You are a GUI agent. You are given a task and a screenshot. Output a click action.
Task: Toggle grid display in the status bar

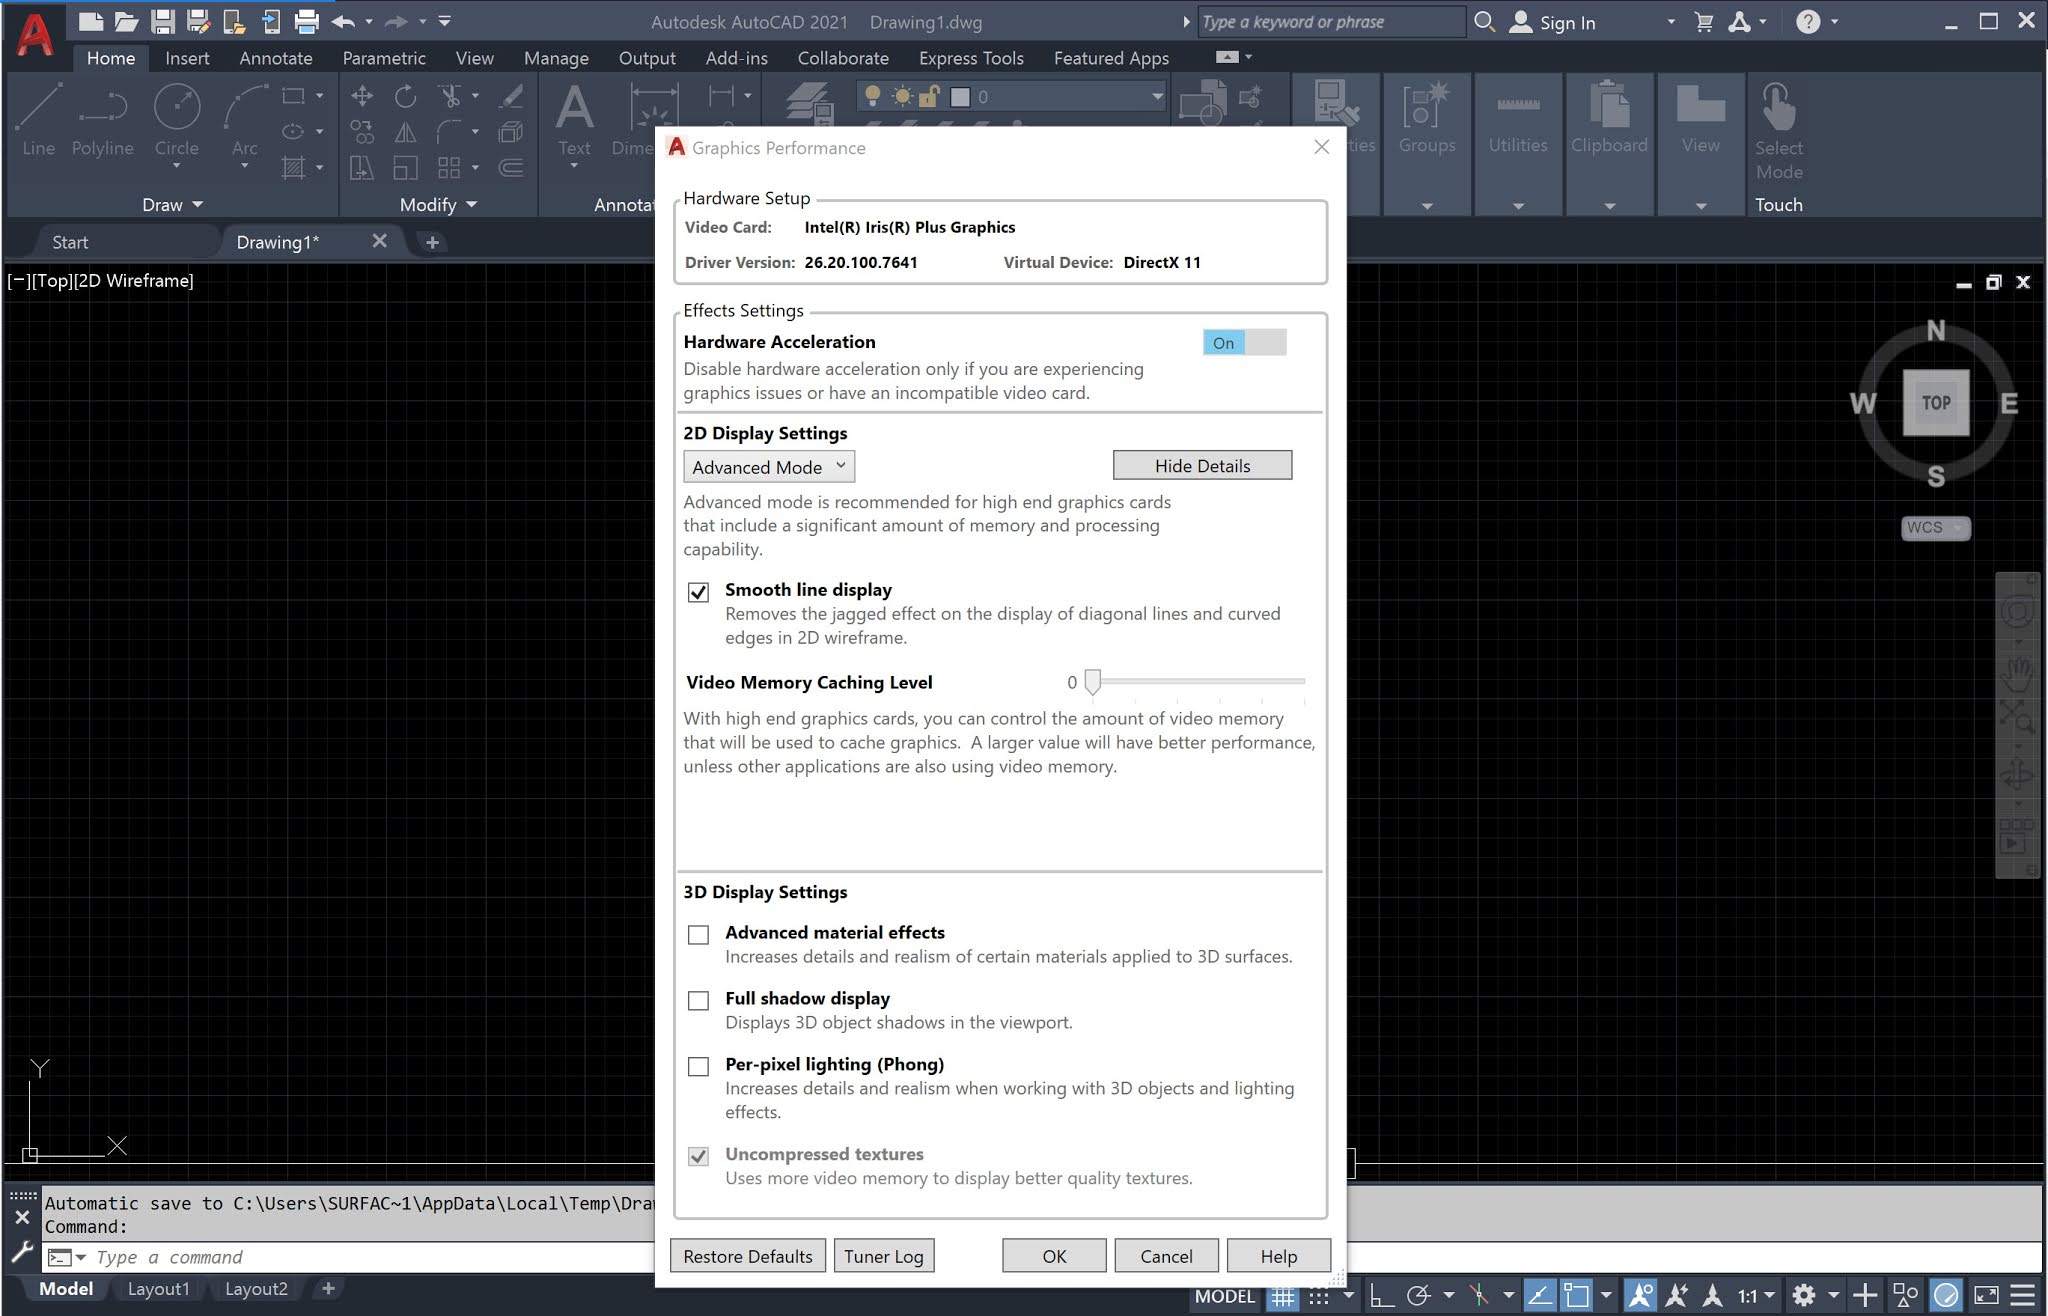tap(1283, 1295)
